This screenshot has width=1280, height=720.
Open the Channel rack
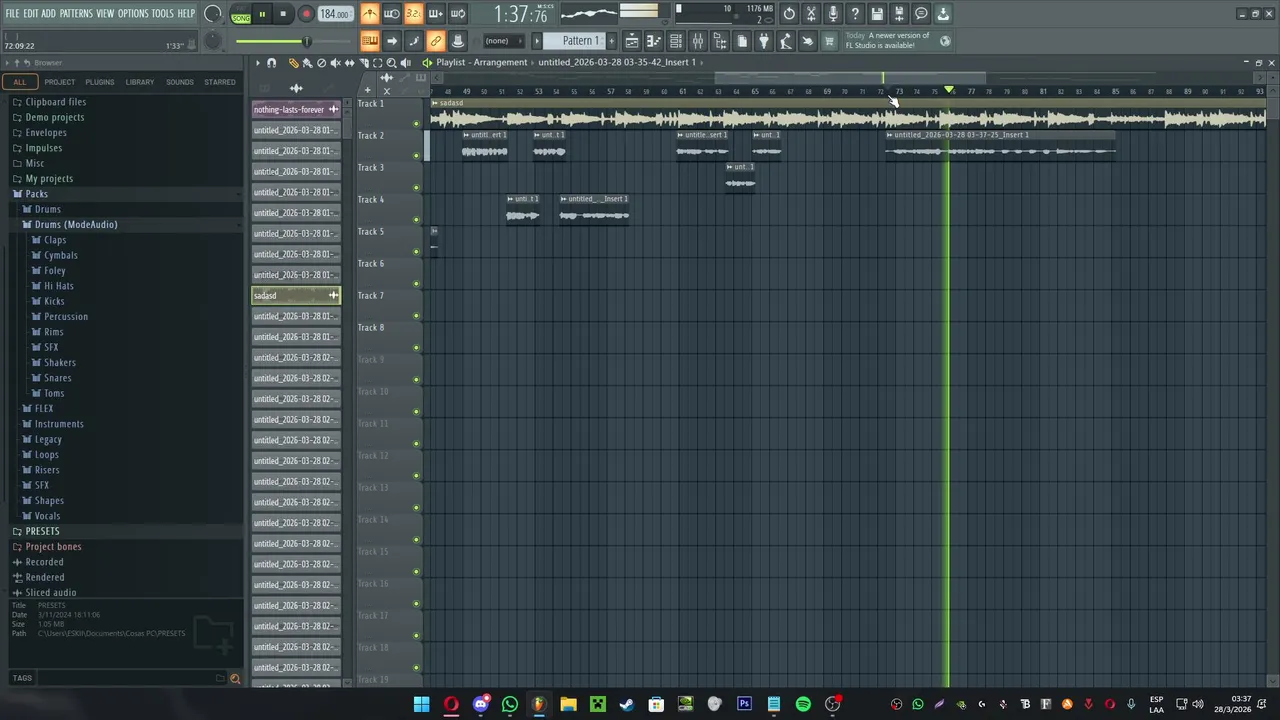pos(676,41)
